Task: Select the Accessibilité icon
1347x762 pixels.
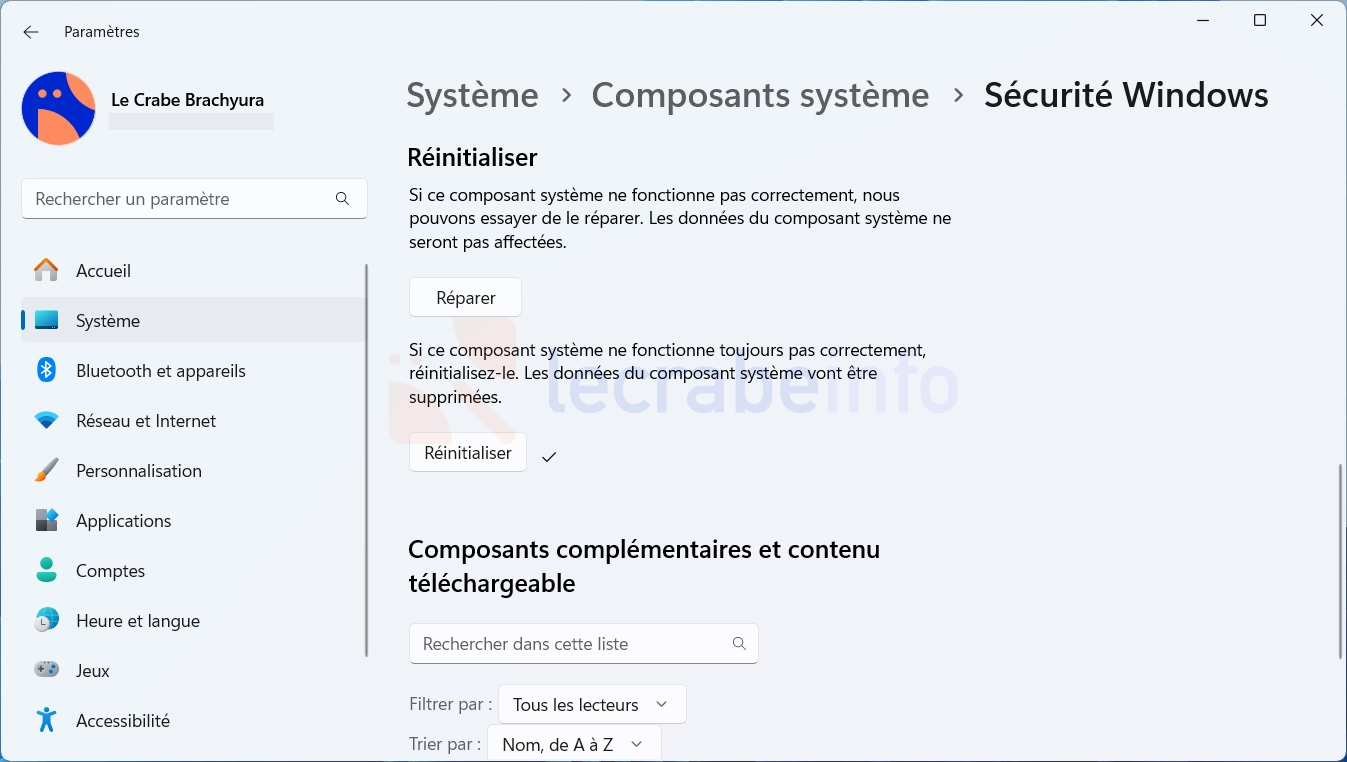Action: (46, 720)
